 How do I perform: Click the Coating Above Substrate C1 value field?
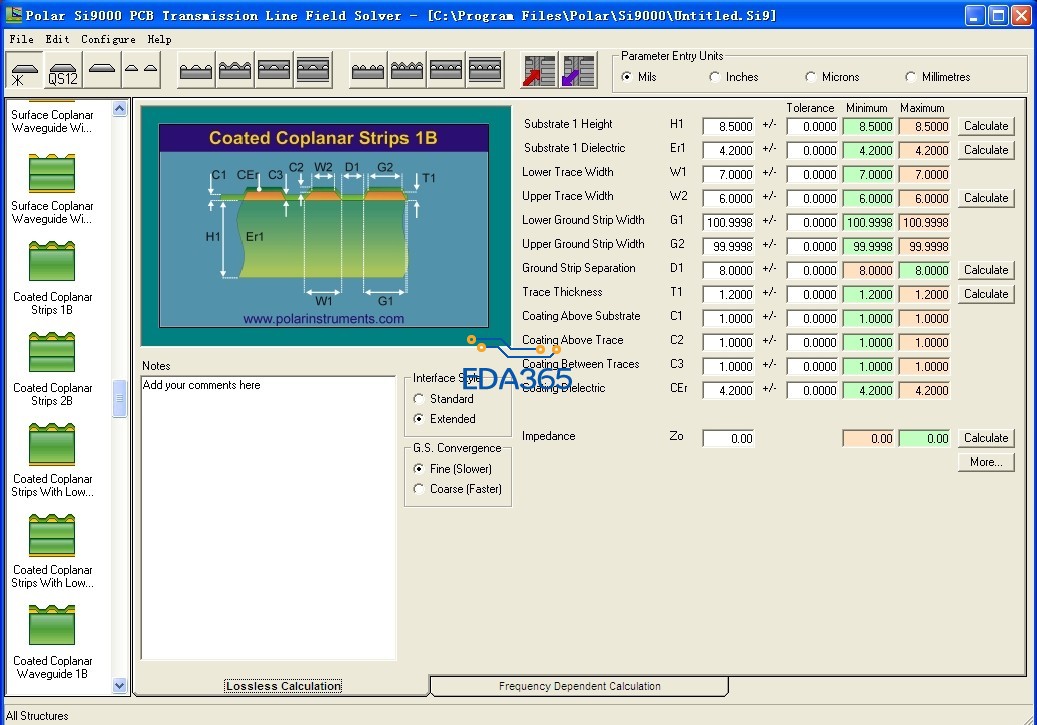tap(728, 319)
